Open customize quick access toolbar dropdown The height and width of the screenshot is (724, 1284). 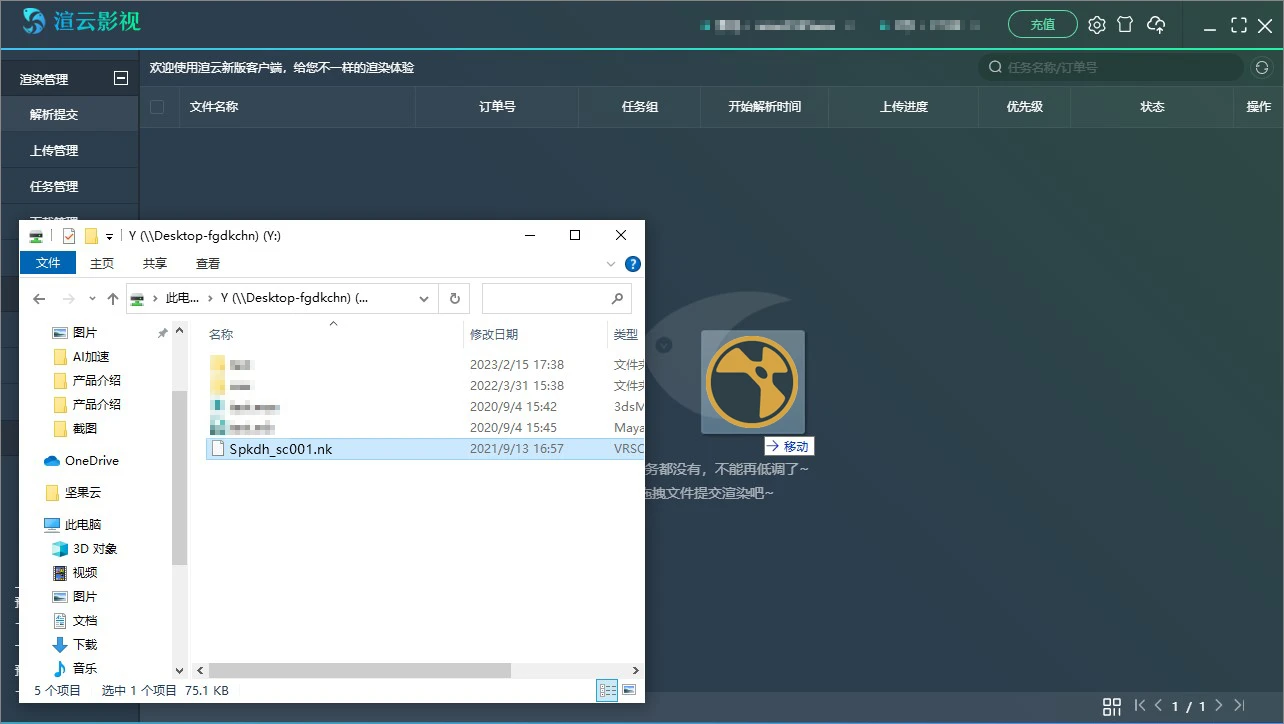coord(109,237)
